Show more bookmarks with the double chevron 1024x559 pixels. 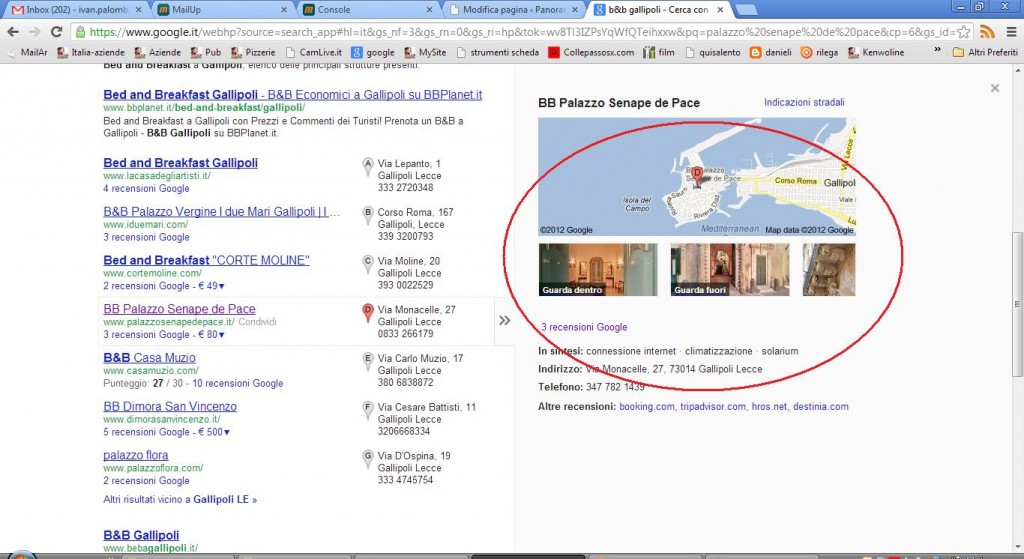tap(937, 50)
